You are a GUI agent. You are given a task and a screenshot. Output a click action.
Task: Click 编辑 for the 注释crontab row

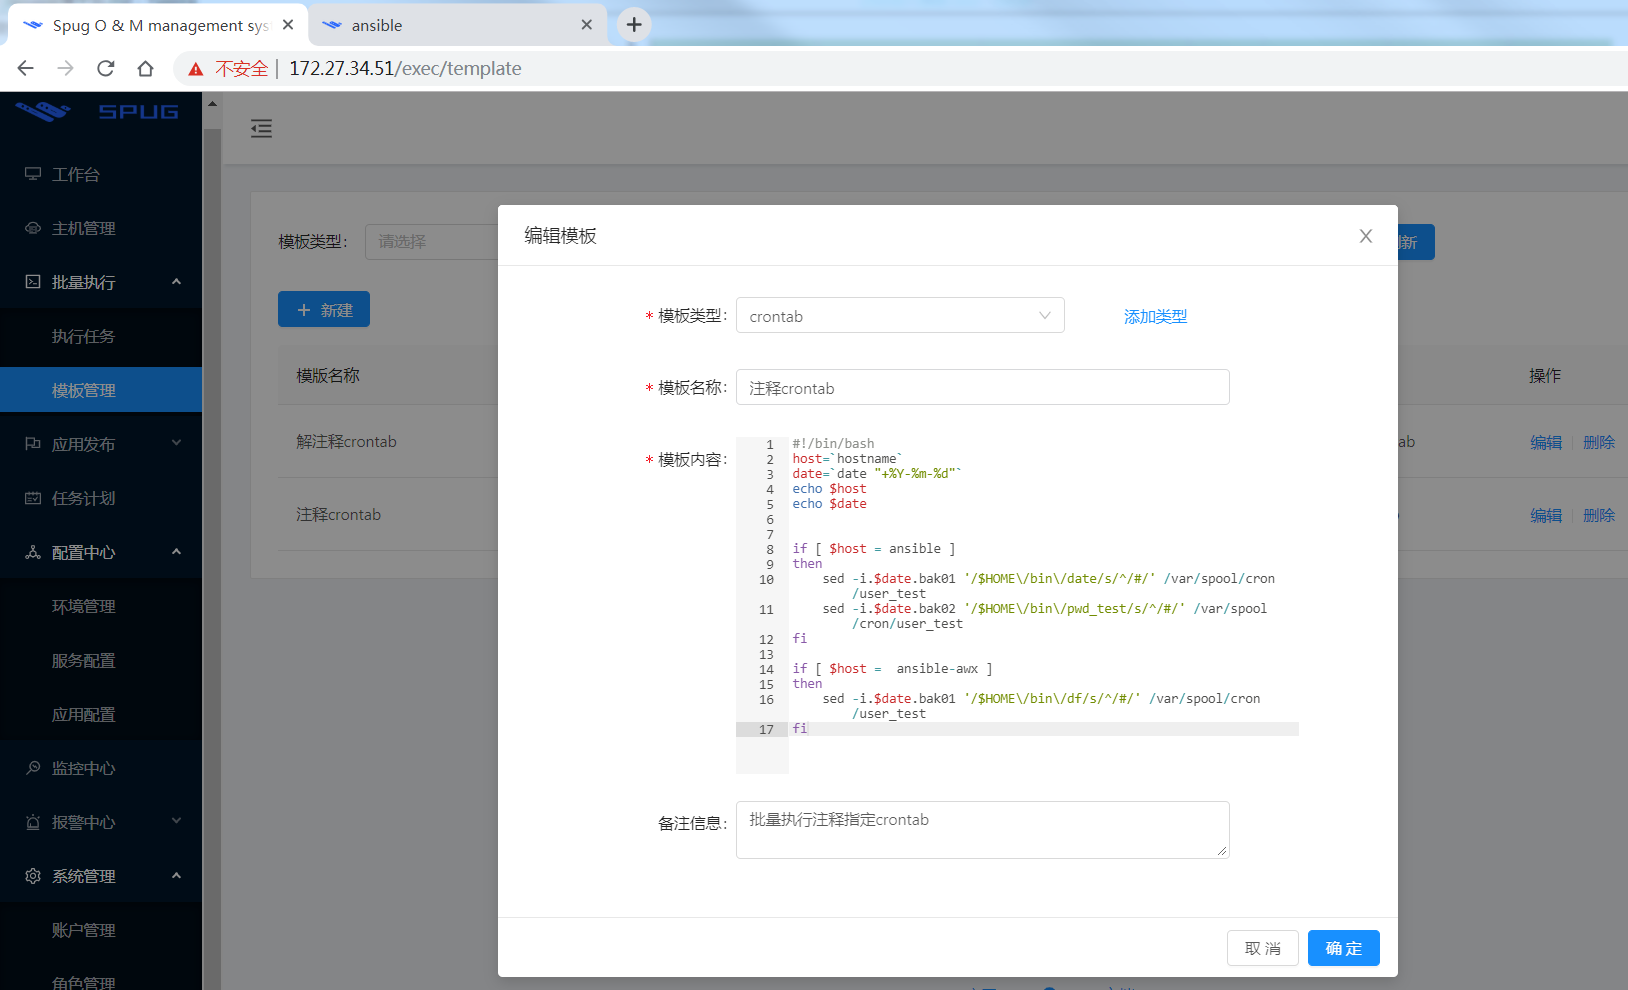coord(1546,515)
